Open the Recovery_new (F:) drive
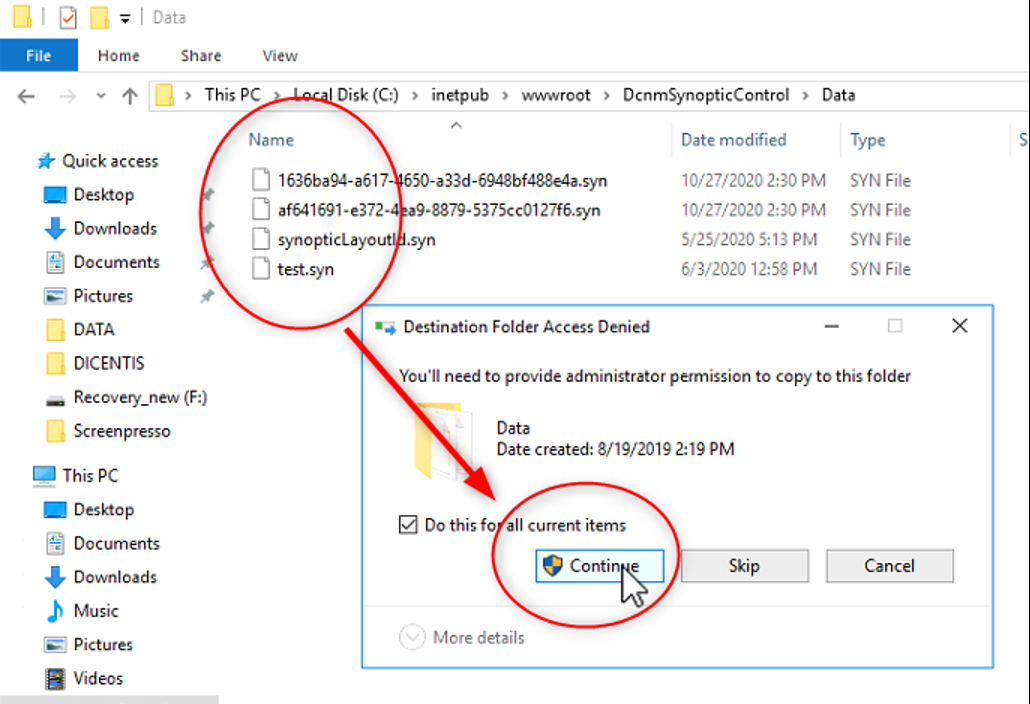 [140, 397]
